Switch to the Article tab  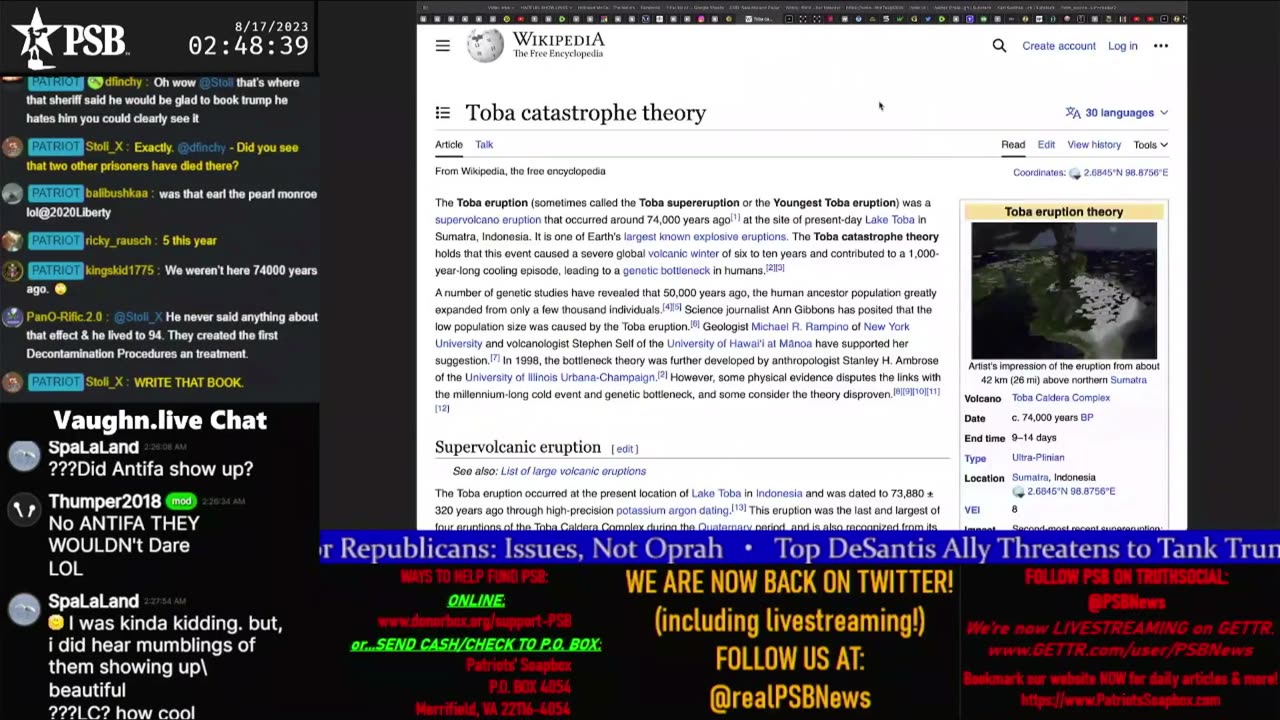pyautogui.click(x=449, y=145)
